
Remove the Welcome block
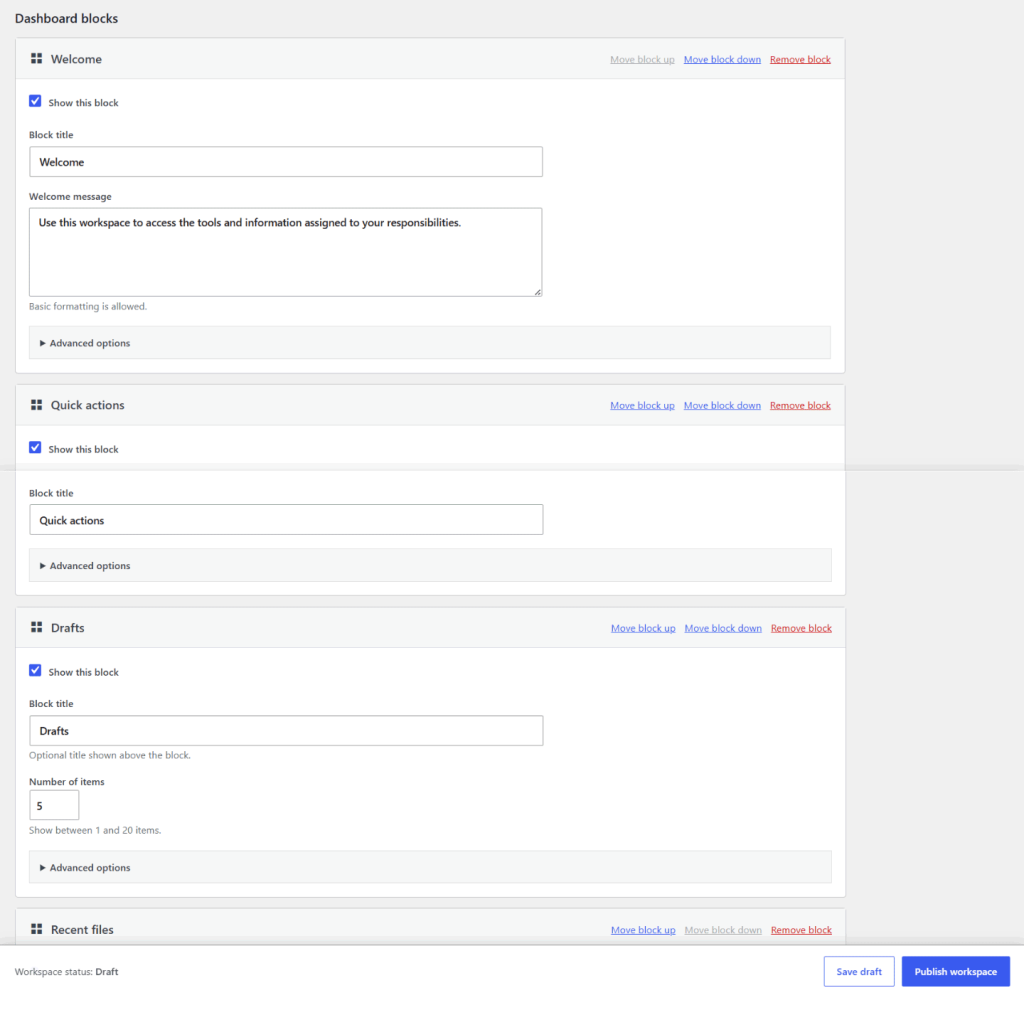click(x=800, y=59)
